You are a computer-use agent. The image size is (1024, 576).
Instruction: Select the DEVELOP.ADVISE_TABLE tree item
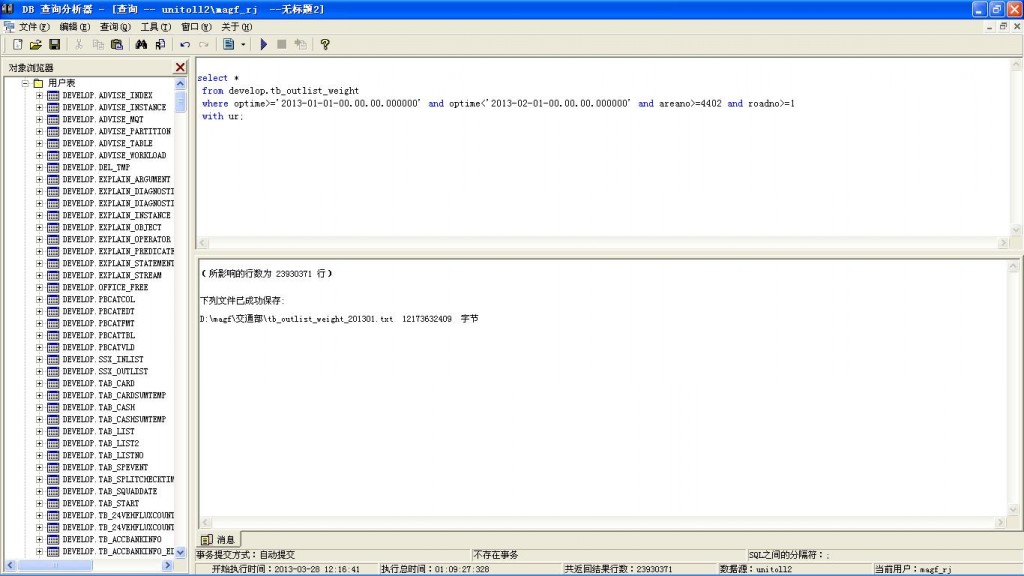[107, 143]
